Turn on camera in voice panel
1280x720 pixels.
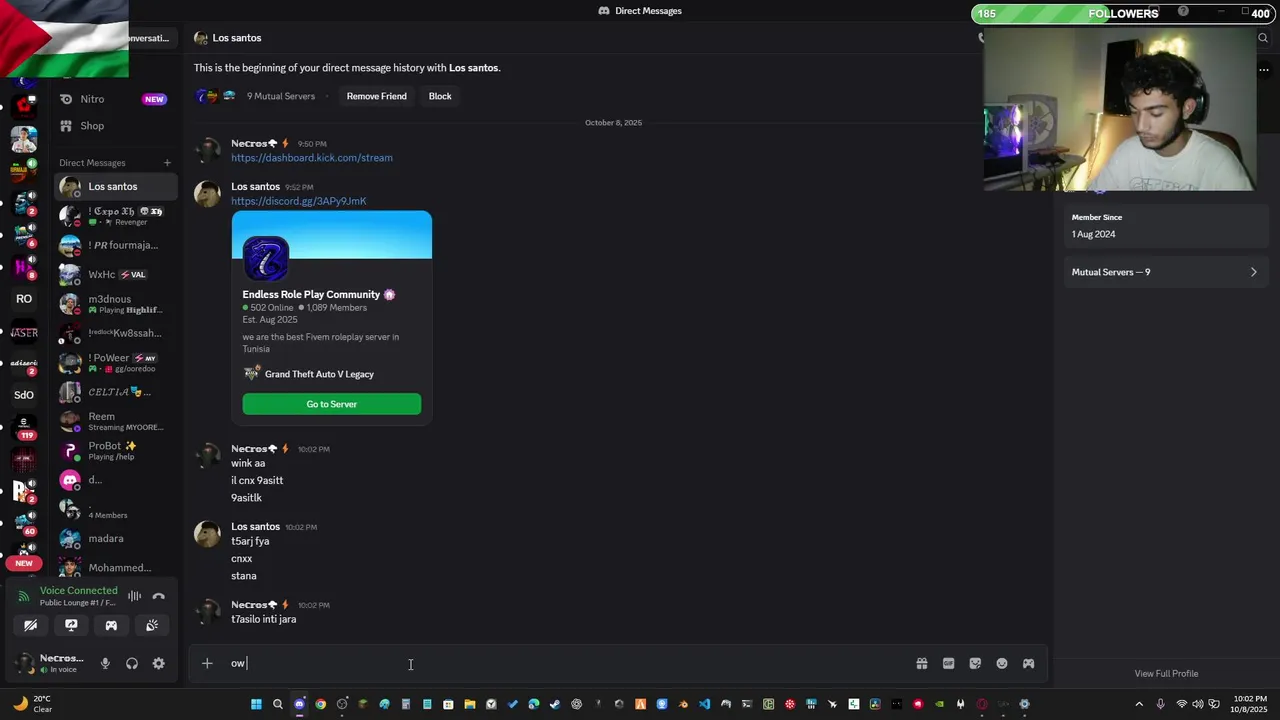coord(31,625)
